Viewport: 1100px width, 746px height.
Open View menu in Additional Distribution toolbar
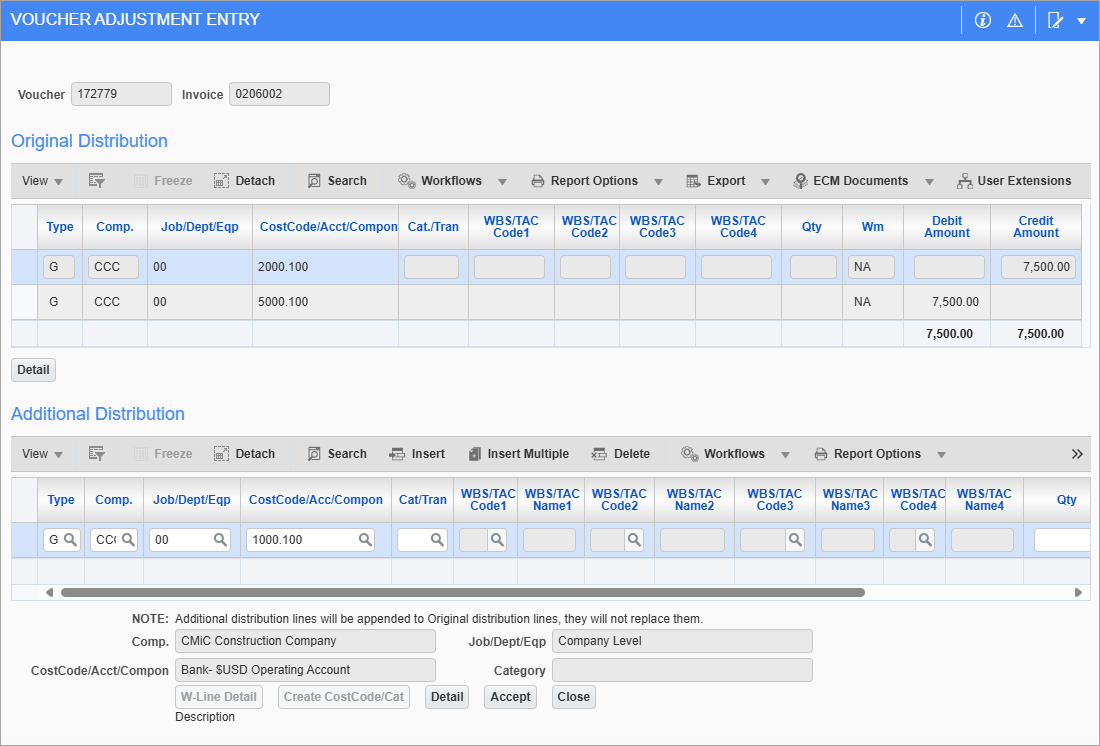click(x=42, y=454)
